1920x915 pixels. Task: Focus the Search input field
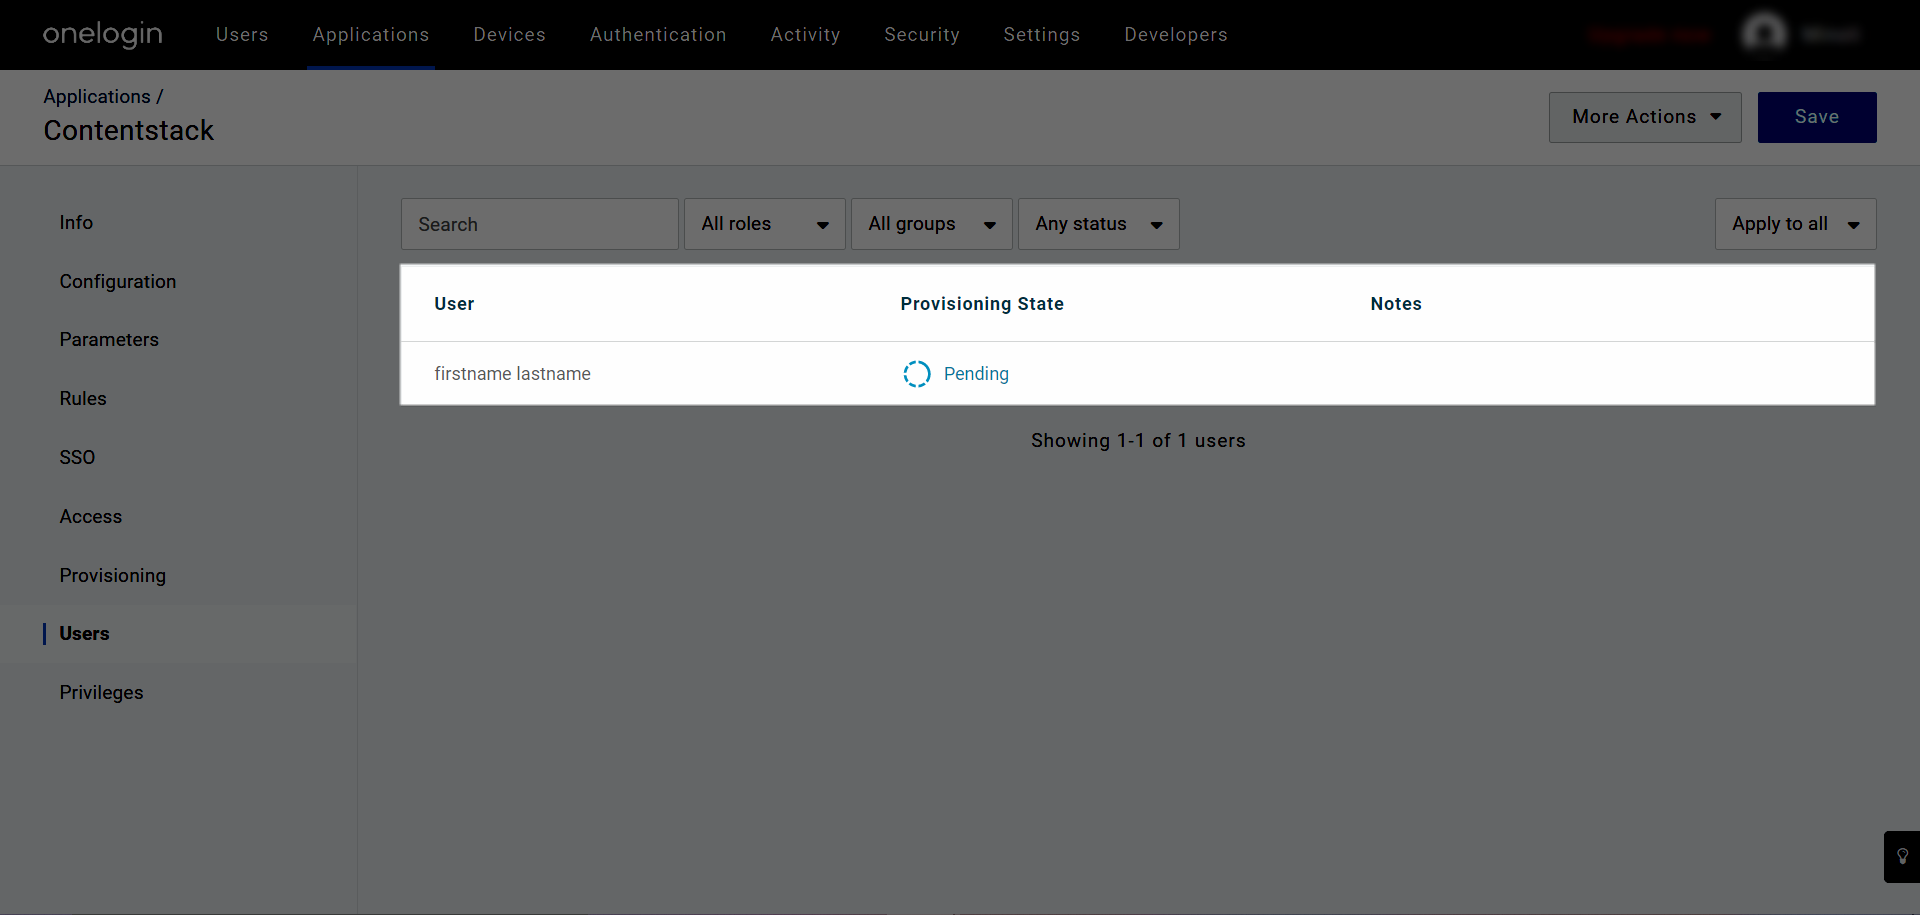pos(540,224)
